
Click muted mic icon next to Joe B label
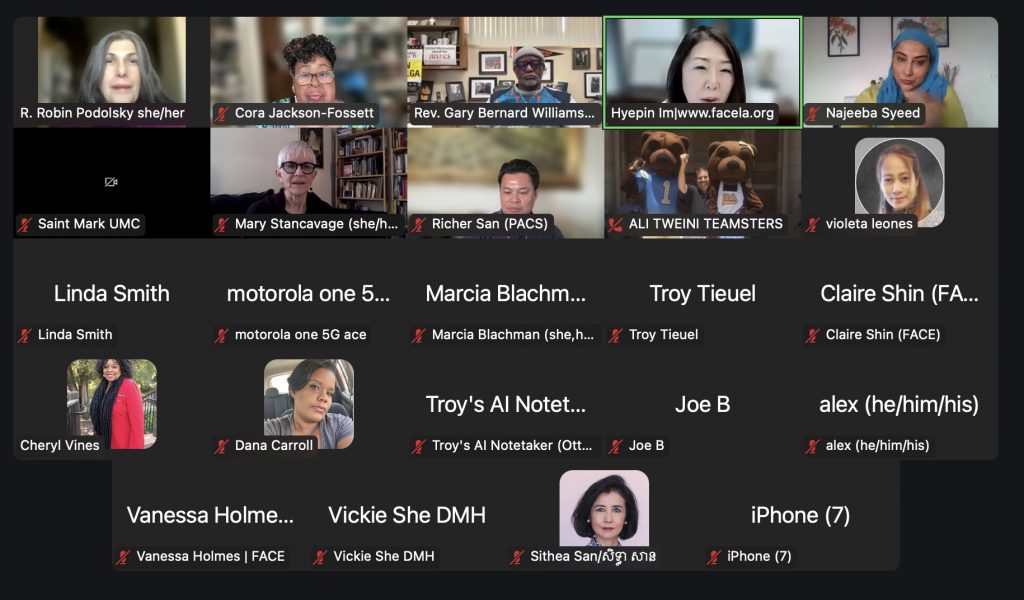tap(615, 447)
